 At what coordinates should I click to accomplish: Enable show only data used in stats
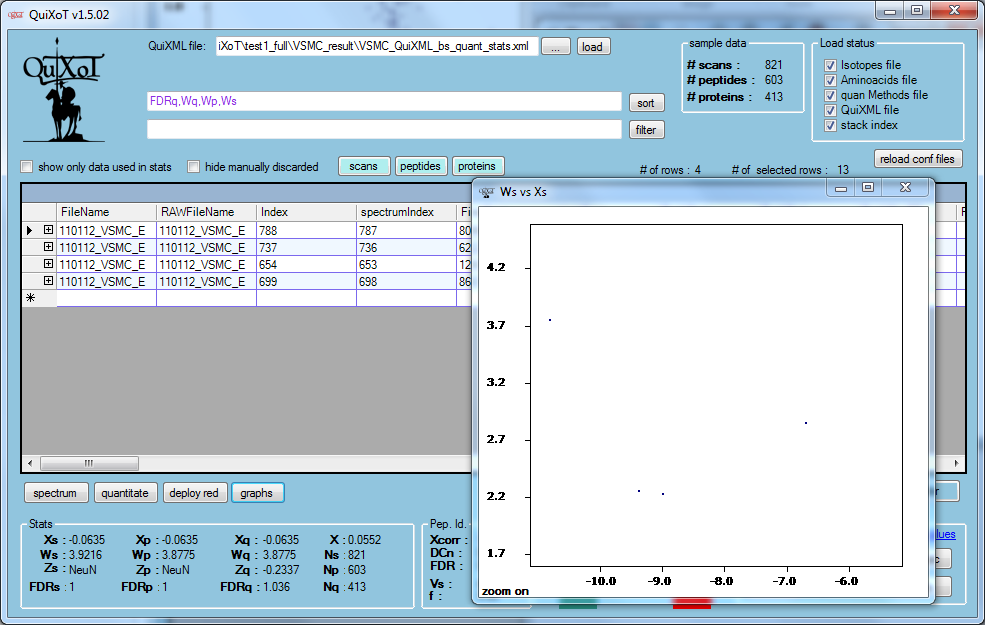[28, 167]
